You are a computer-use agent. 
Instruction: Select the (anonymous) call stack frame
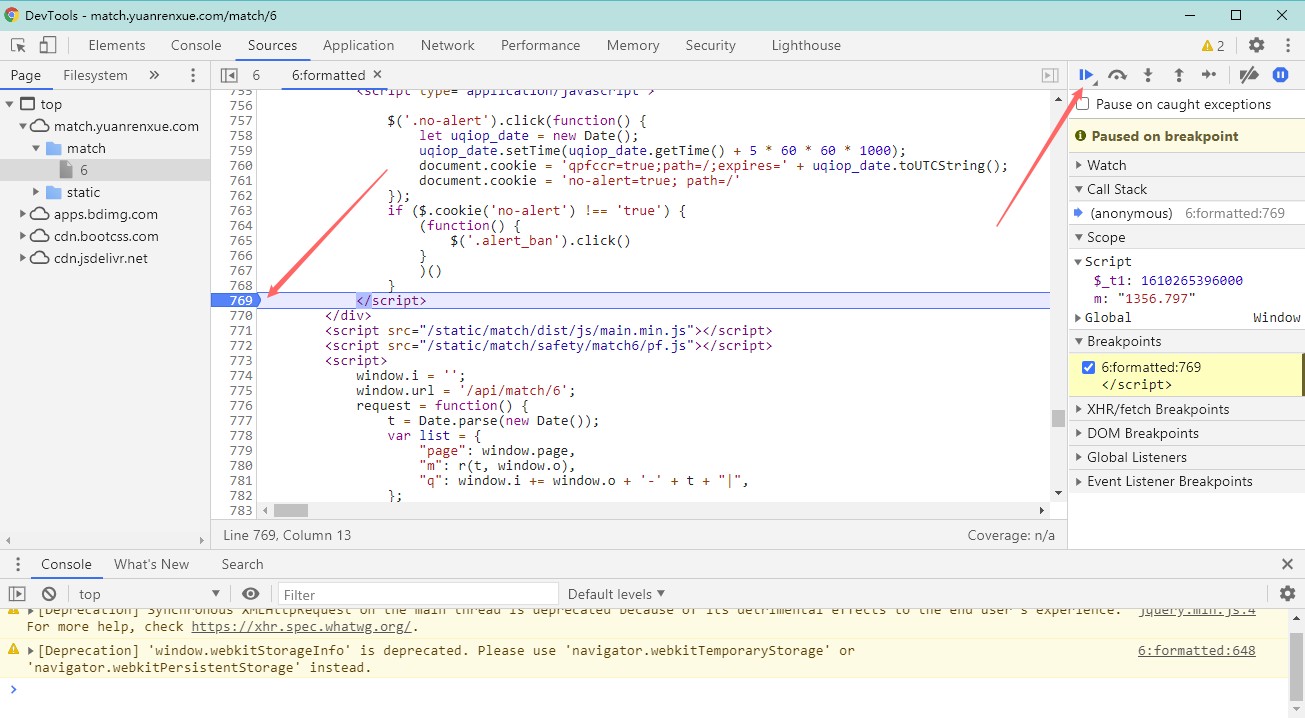pos(1186,213)
